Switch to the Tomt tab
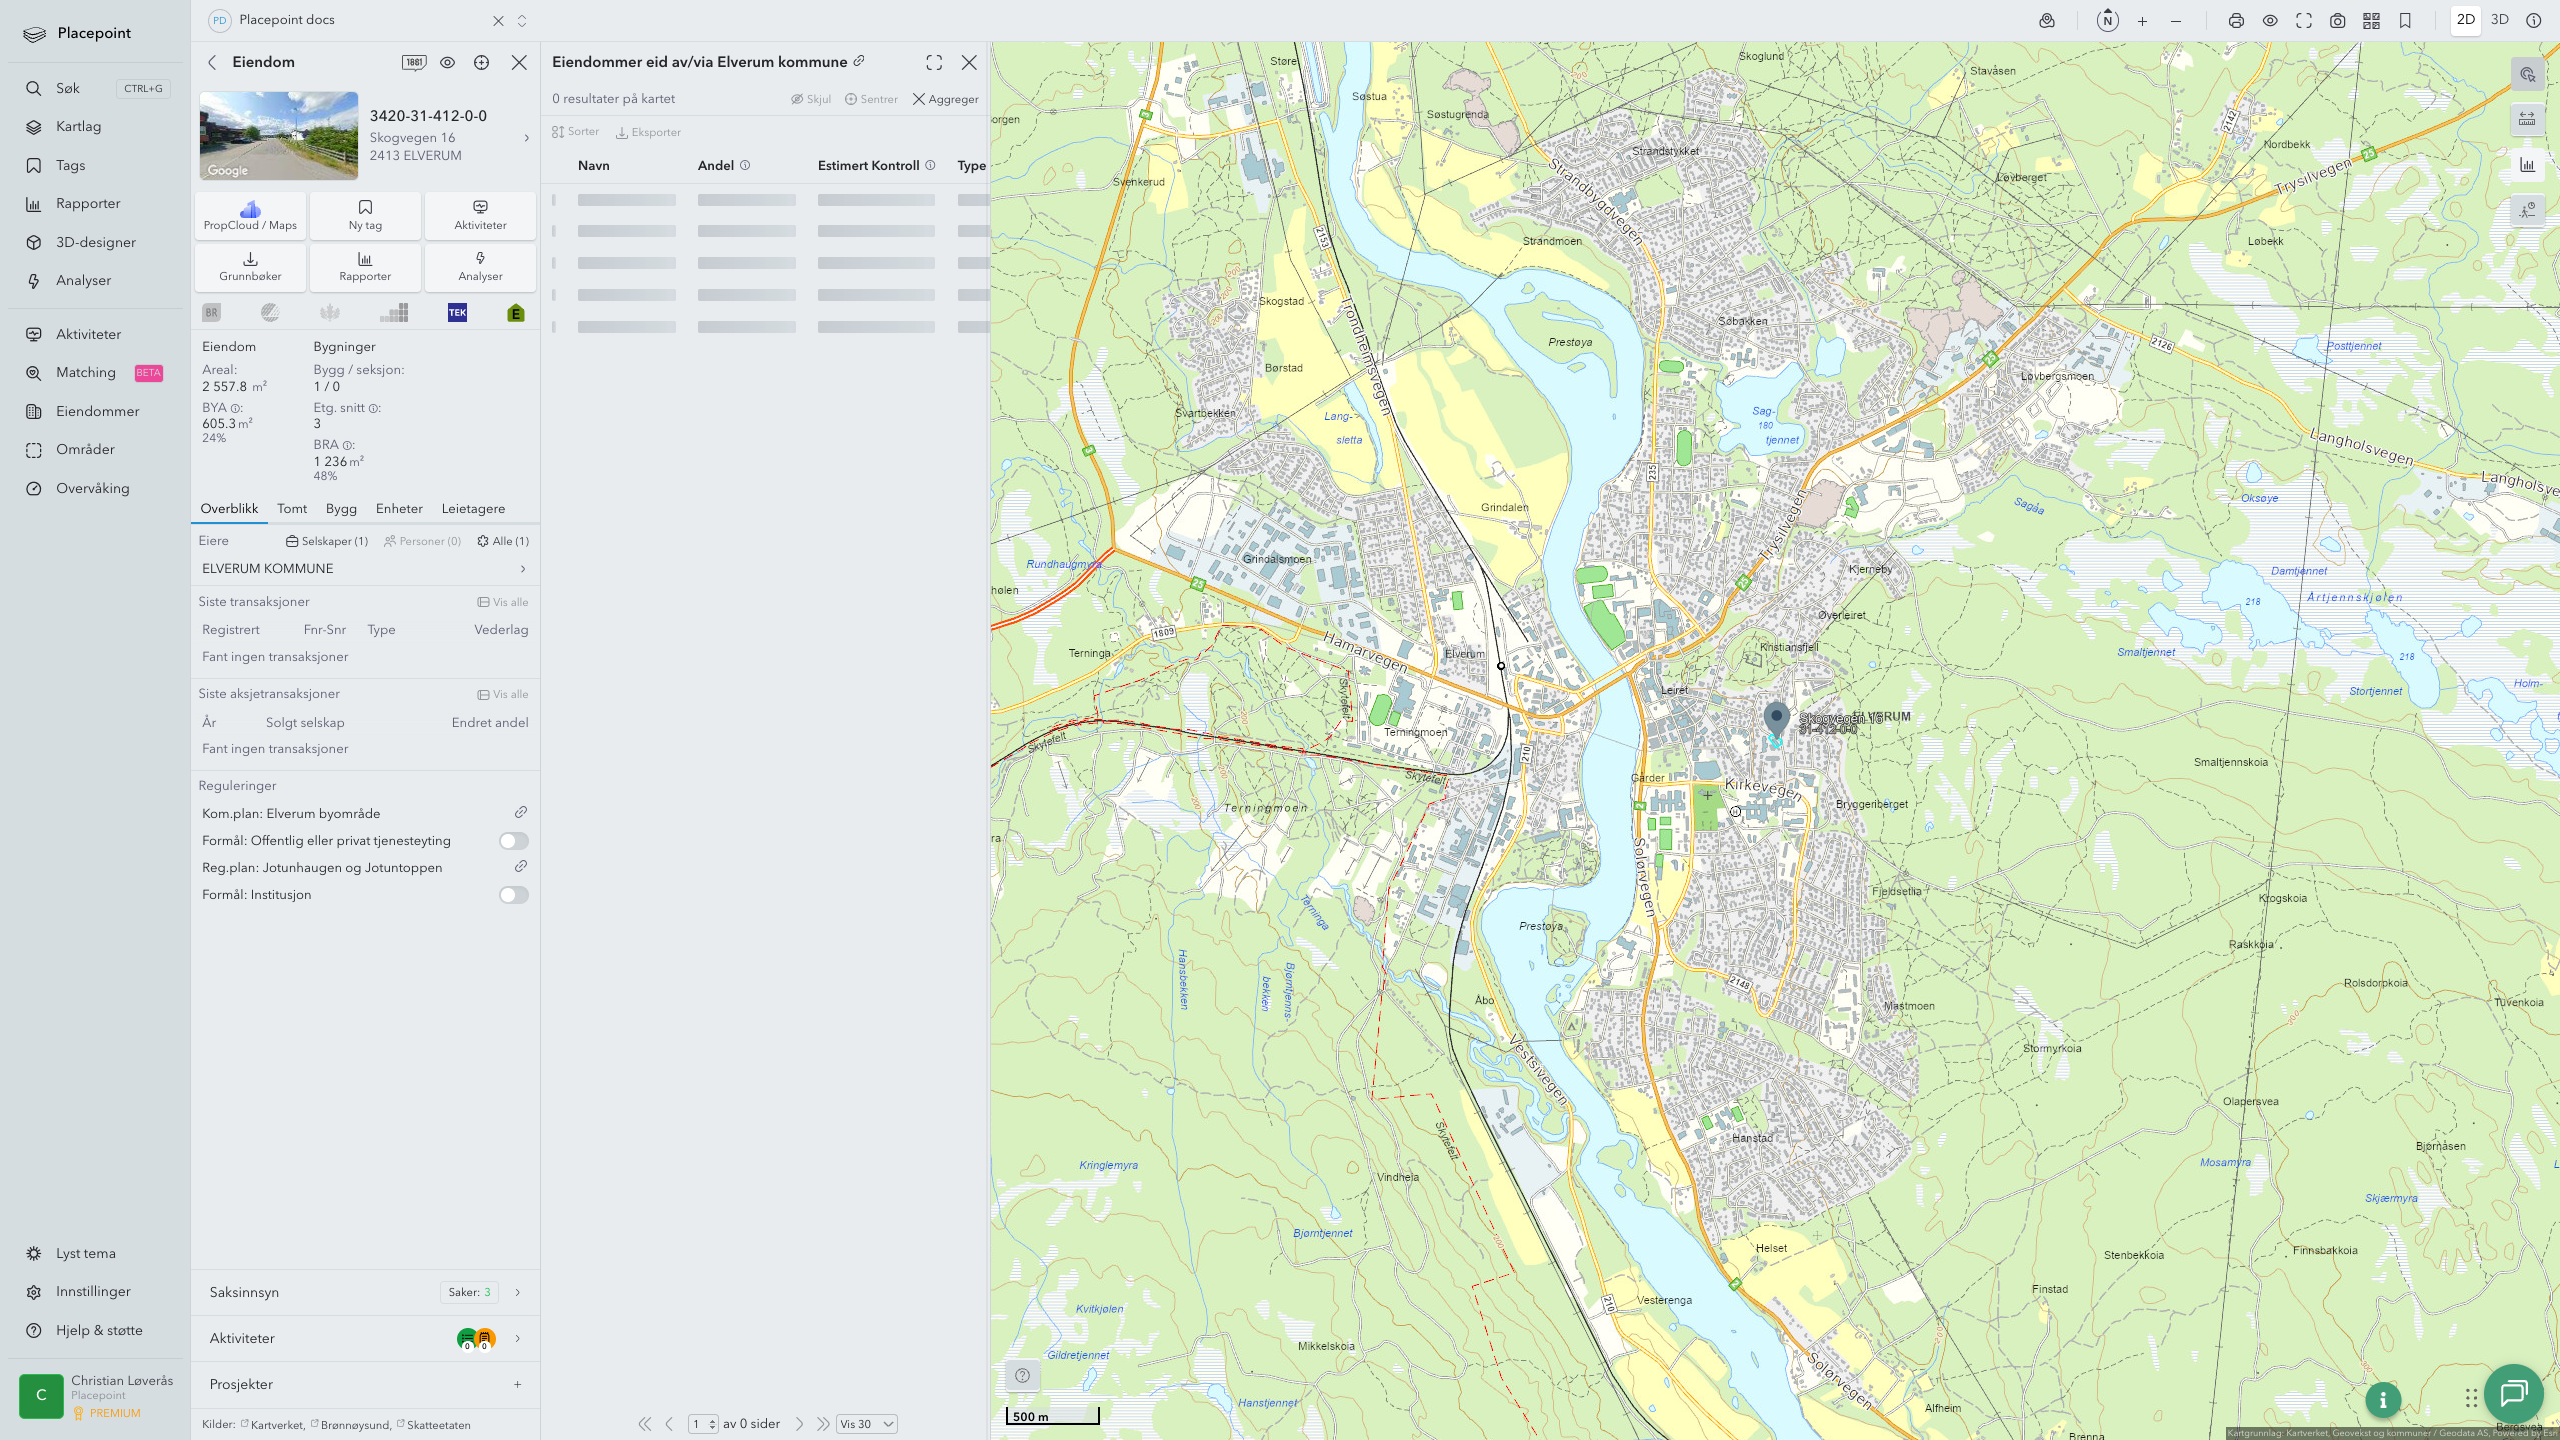Screen dimensions: 2560x1440 pos(292,509)
